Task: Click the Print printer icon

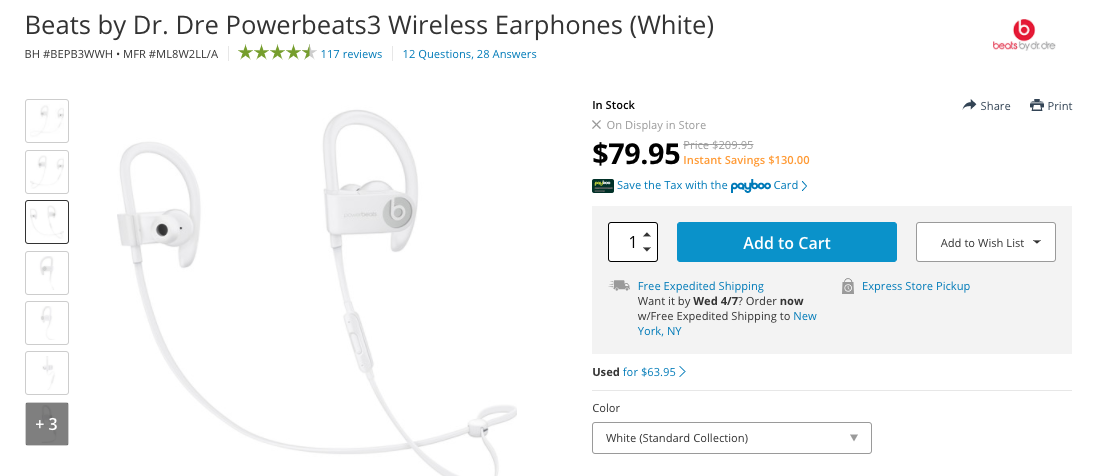Action: [1037, 105]
